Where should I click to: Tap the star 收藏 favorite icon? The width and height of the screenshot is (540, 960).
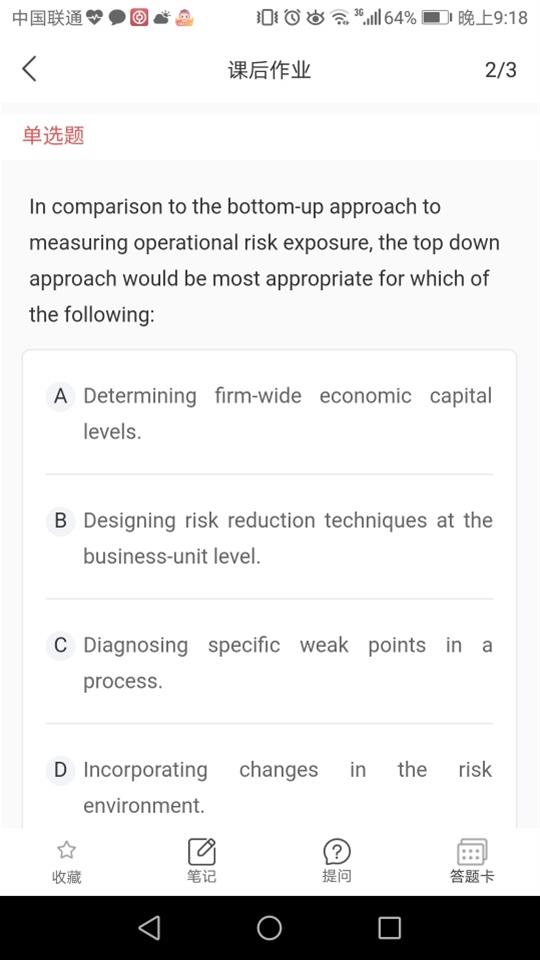(66, 850)
